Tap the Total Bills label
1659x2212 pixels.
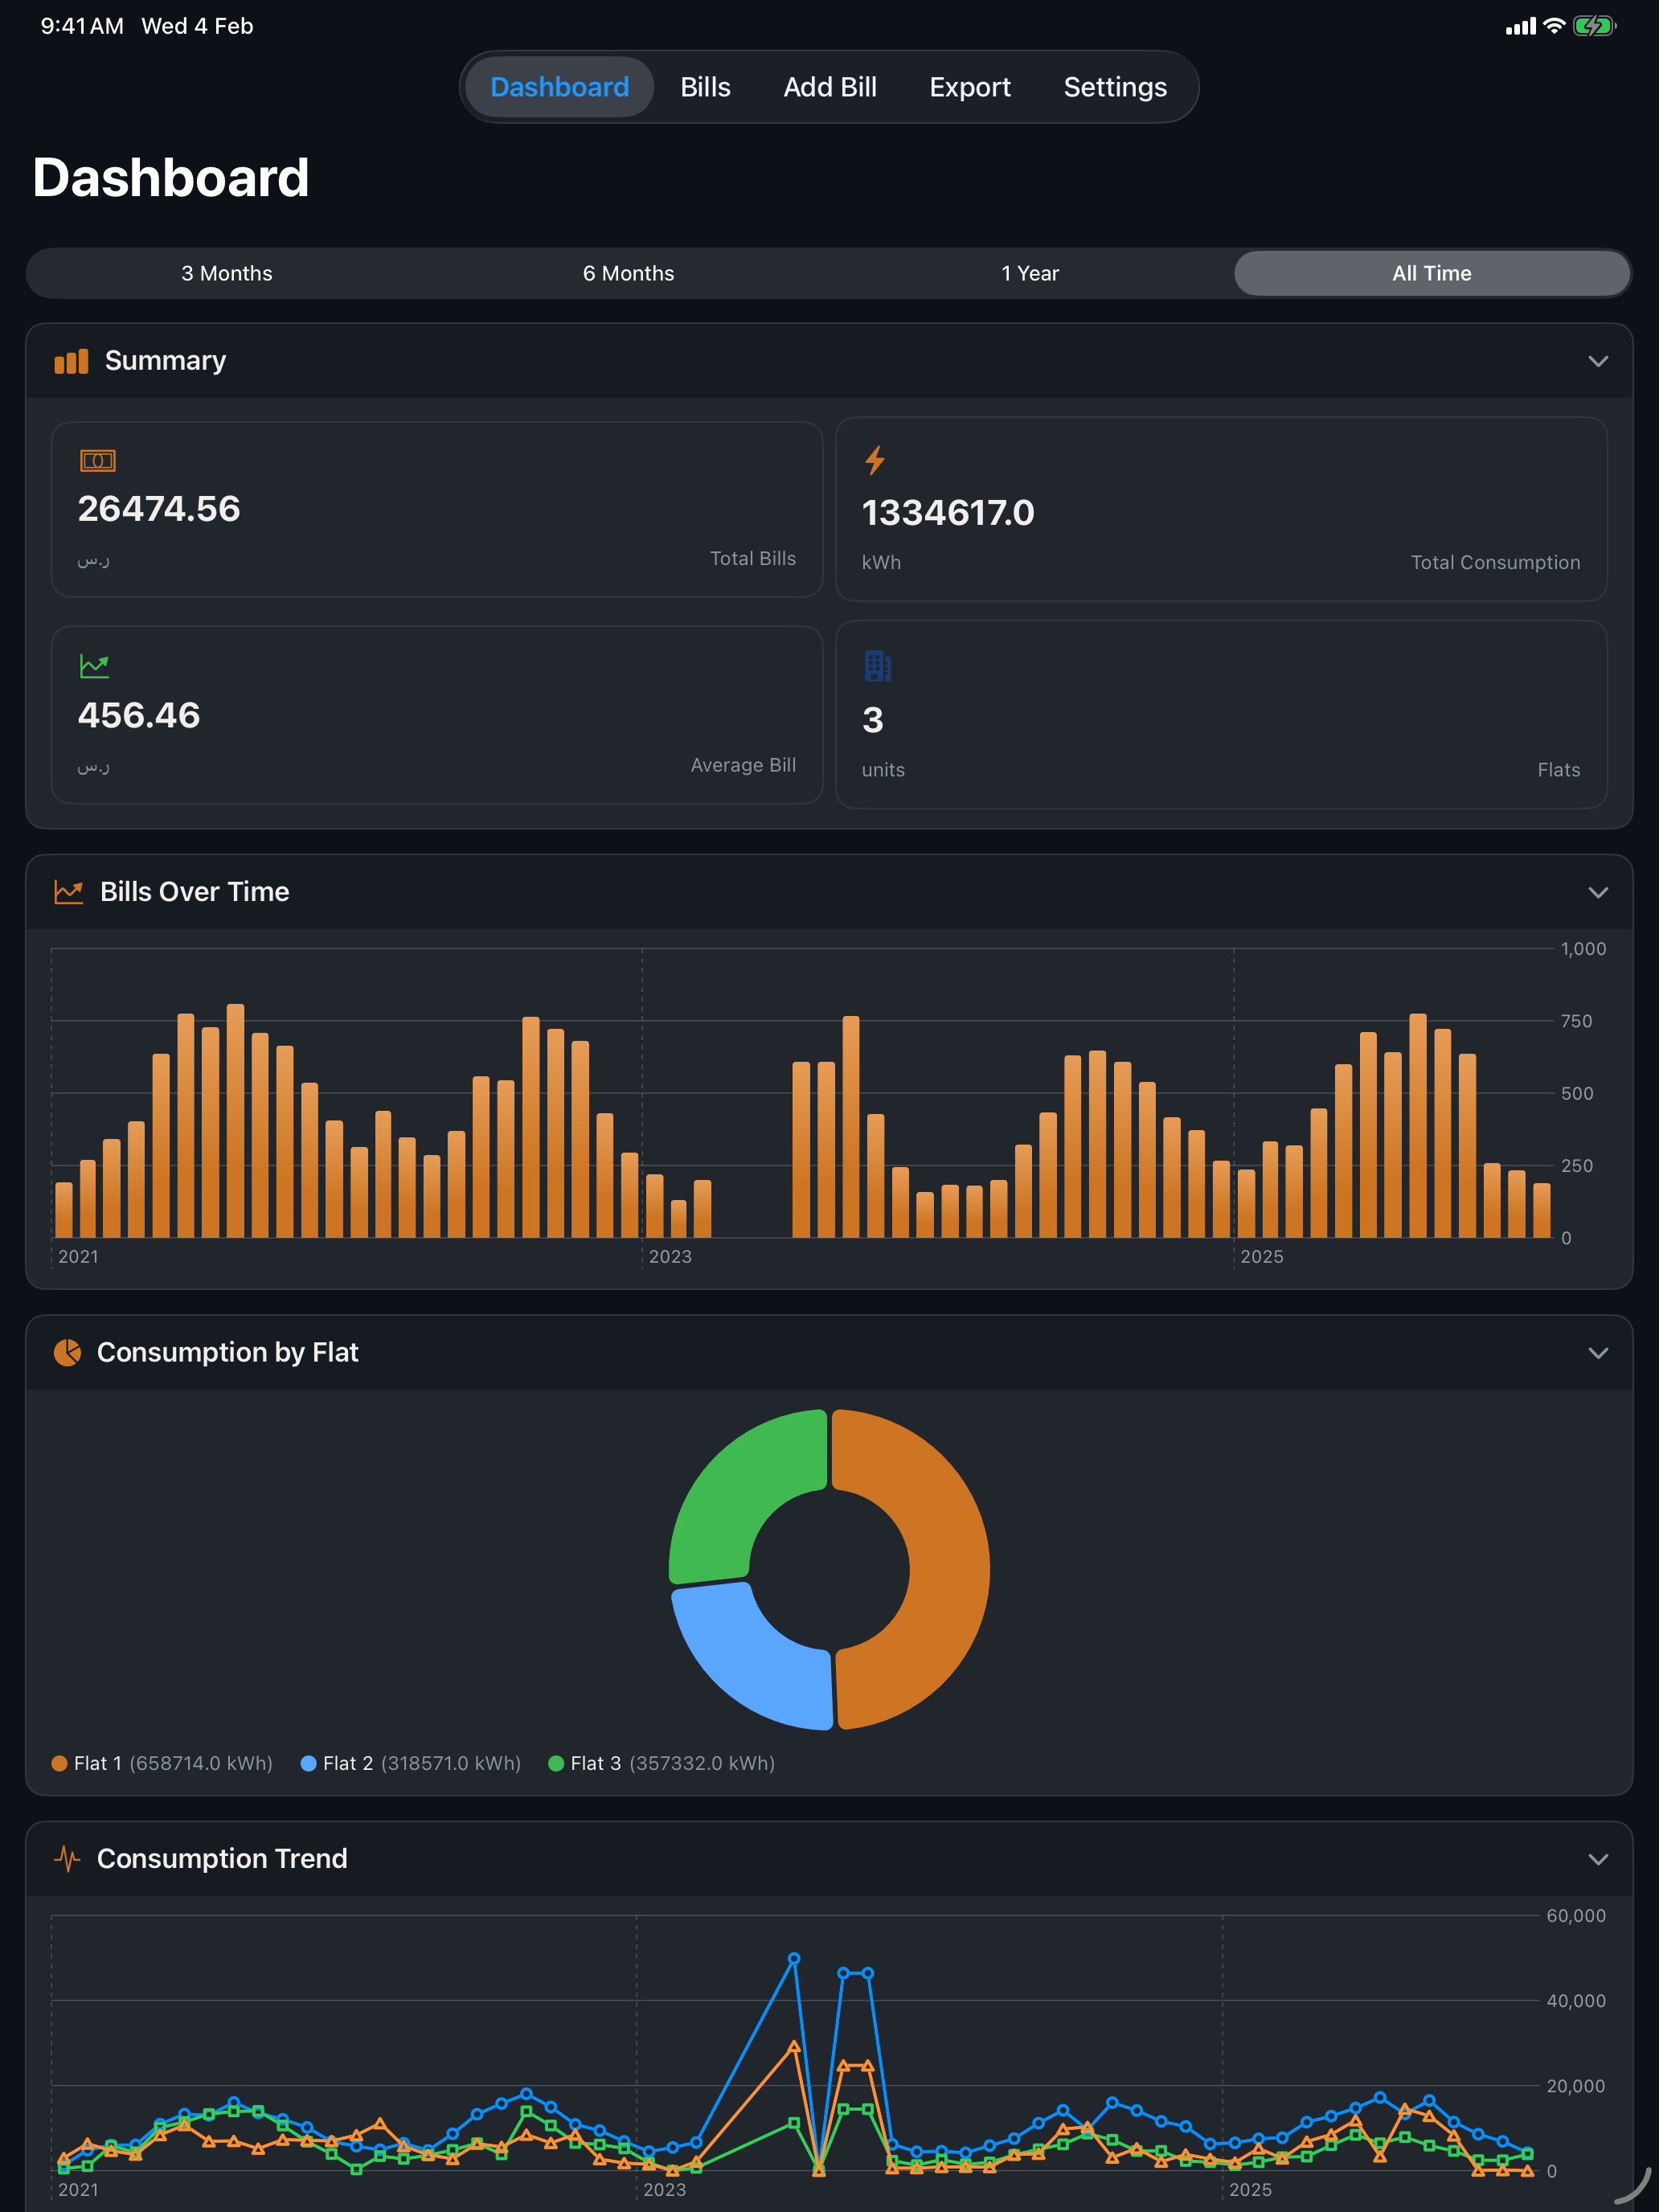point(752,559)
